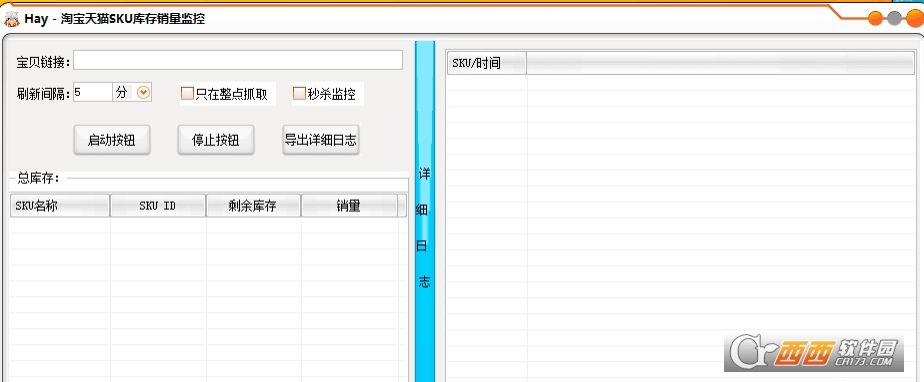
Task: Click the SKU/时间 column header
Action: (487, 63)
